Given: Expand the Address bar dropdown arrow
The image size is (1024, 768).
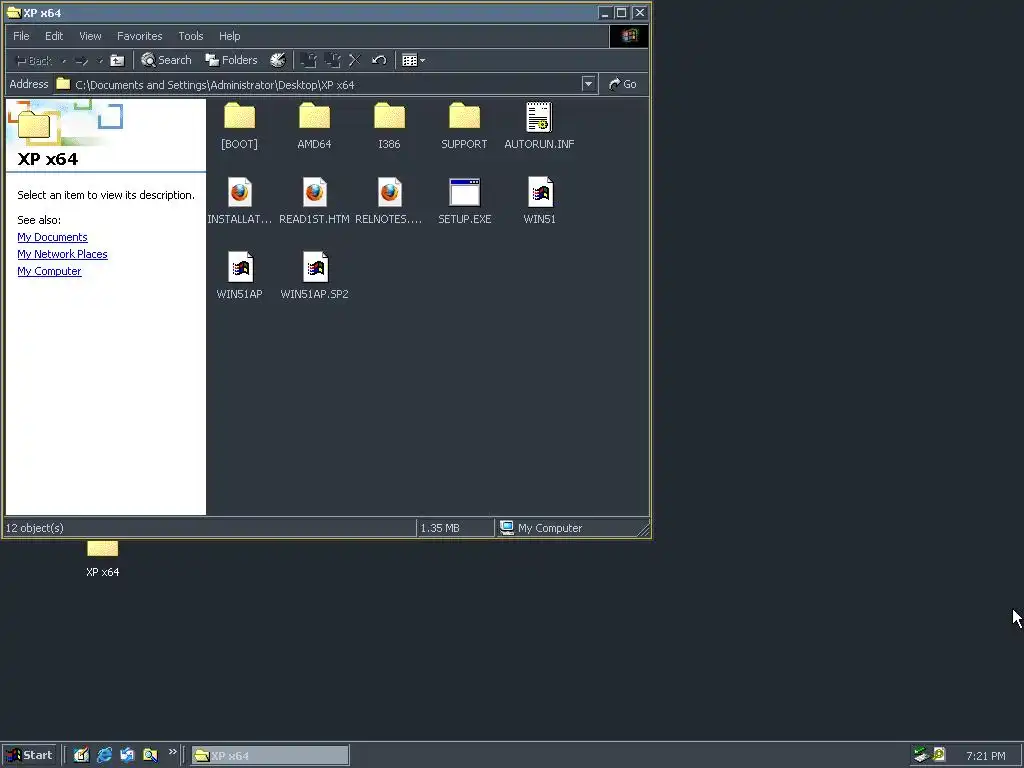Looking at the screenshot, I should (588, 84).
